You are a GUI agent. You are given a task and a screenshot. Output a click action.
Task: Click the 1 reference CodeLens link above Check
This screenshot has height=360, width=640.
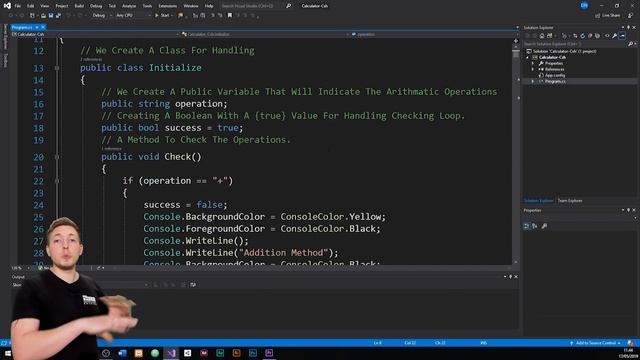(x=111, y=149)
